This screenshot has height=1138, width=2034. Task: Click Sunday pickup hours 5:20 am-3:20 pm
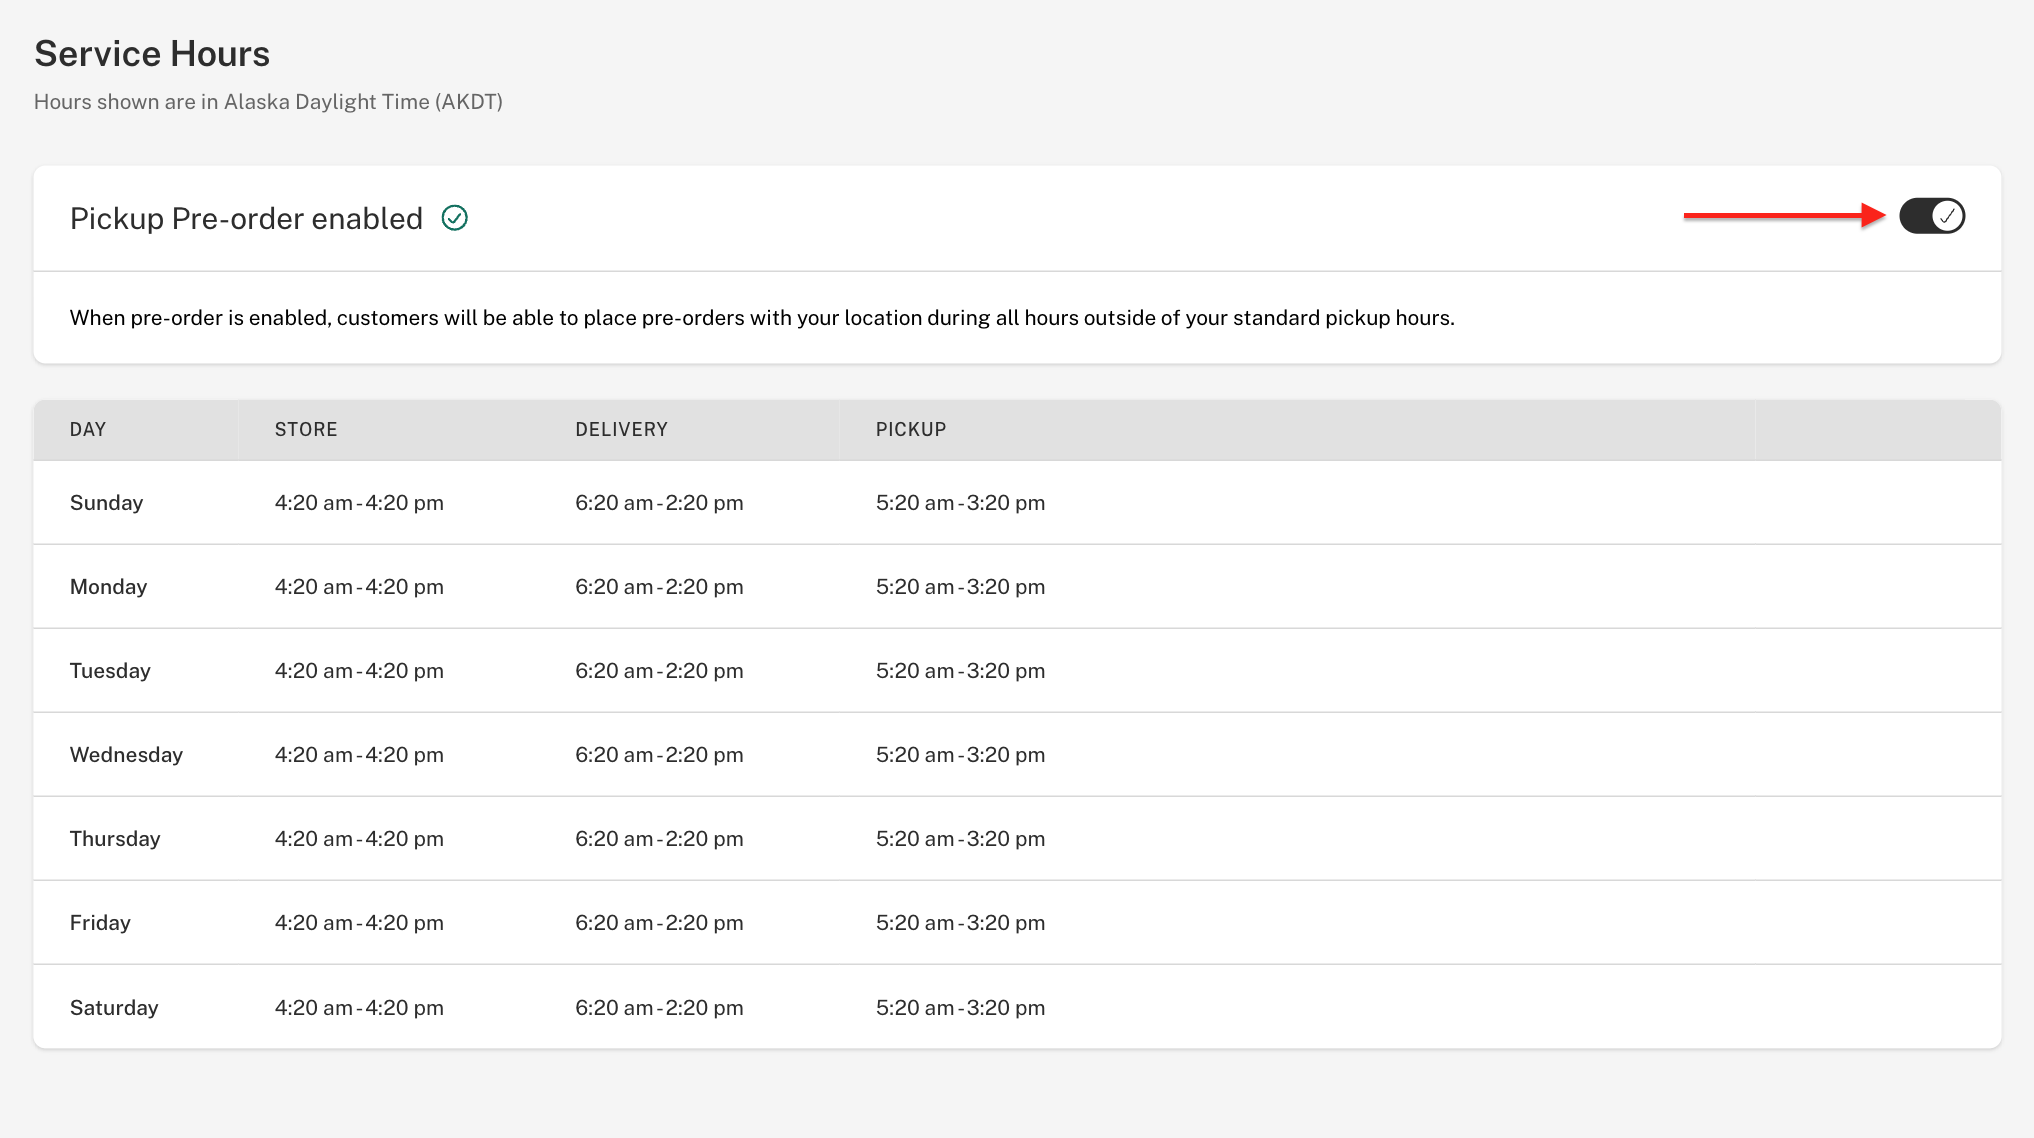[x=960, y=503]
